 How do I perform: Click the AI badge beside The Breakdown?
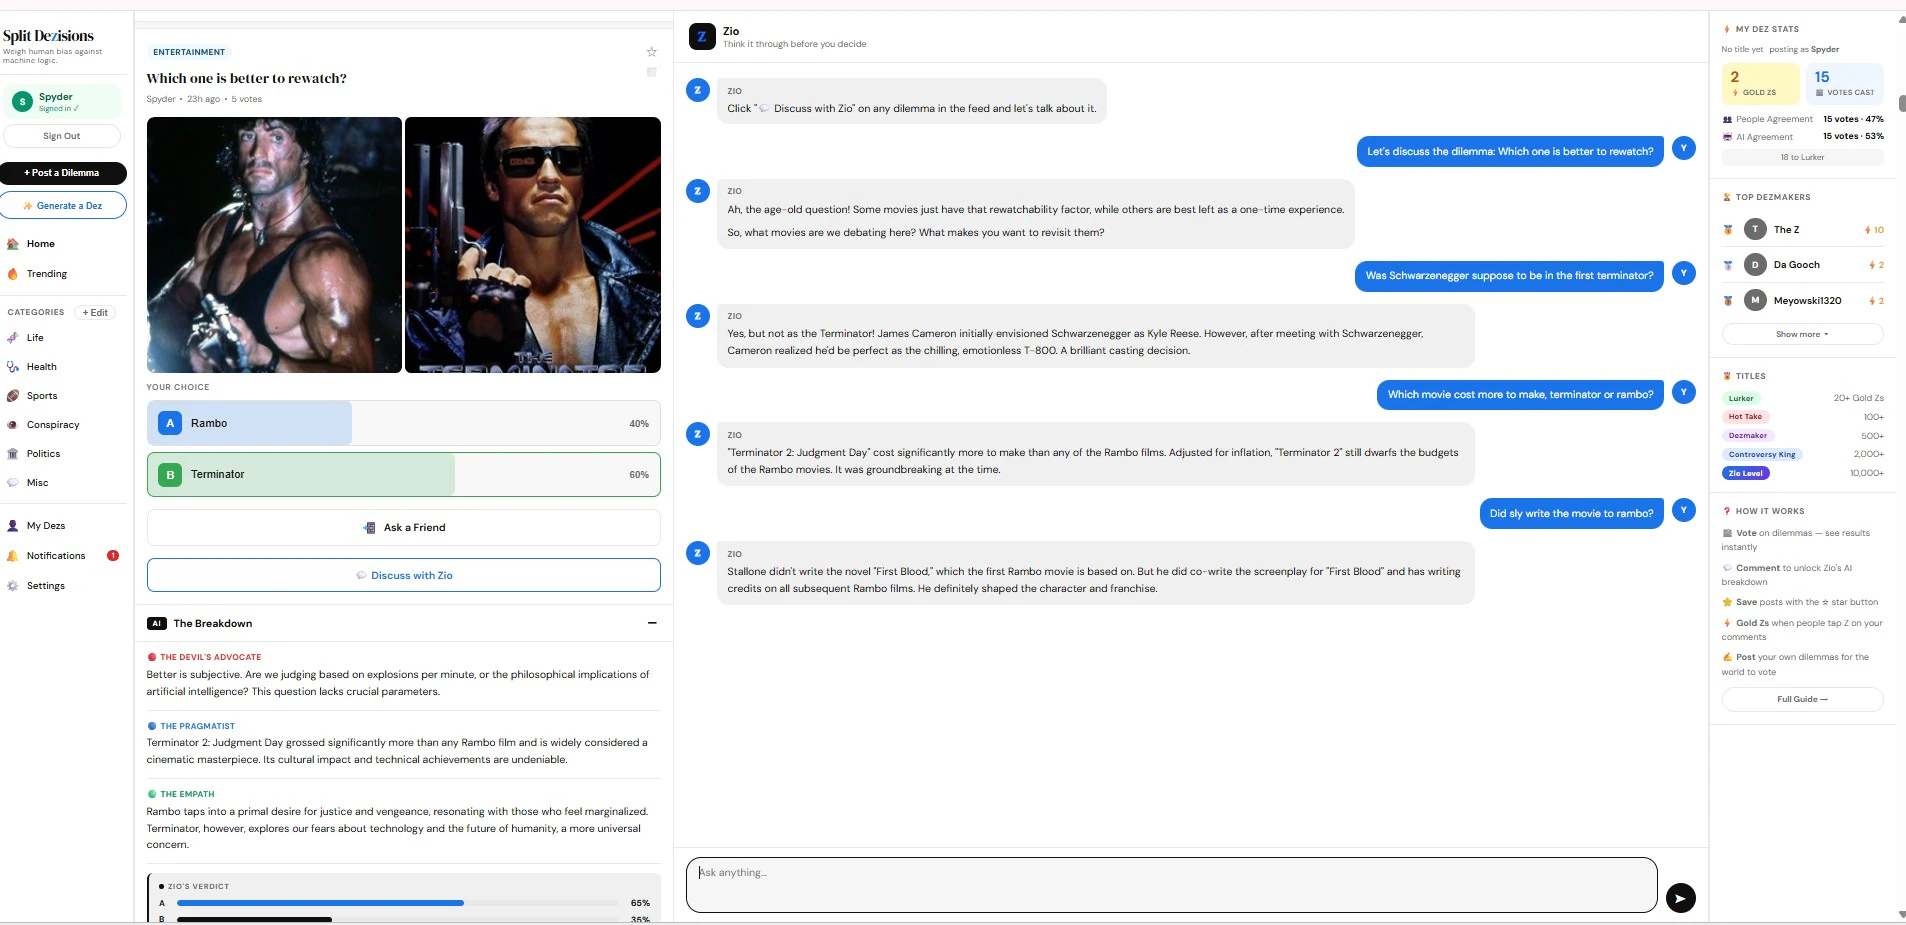pyautogui.click(x=157, y=624)
